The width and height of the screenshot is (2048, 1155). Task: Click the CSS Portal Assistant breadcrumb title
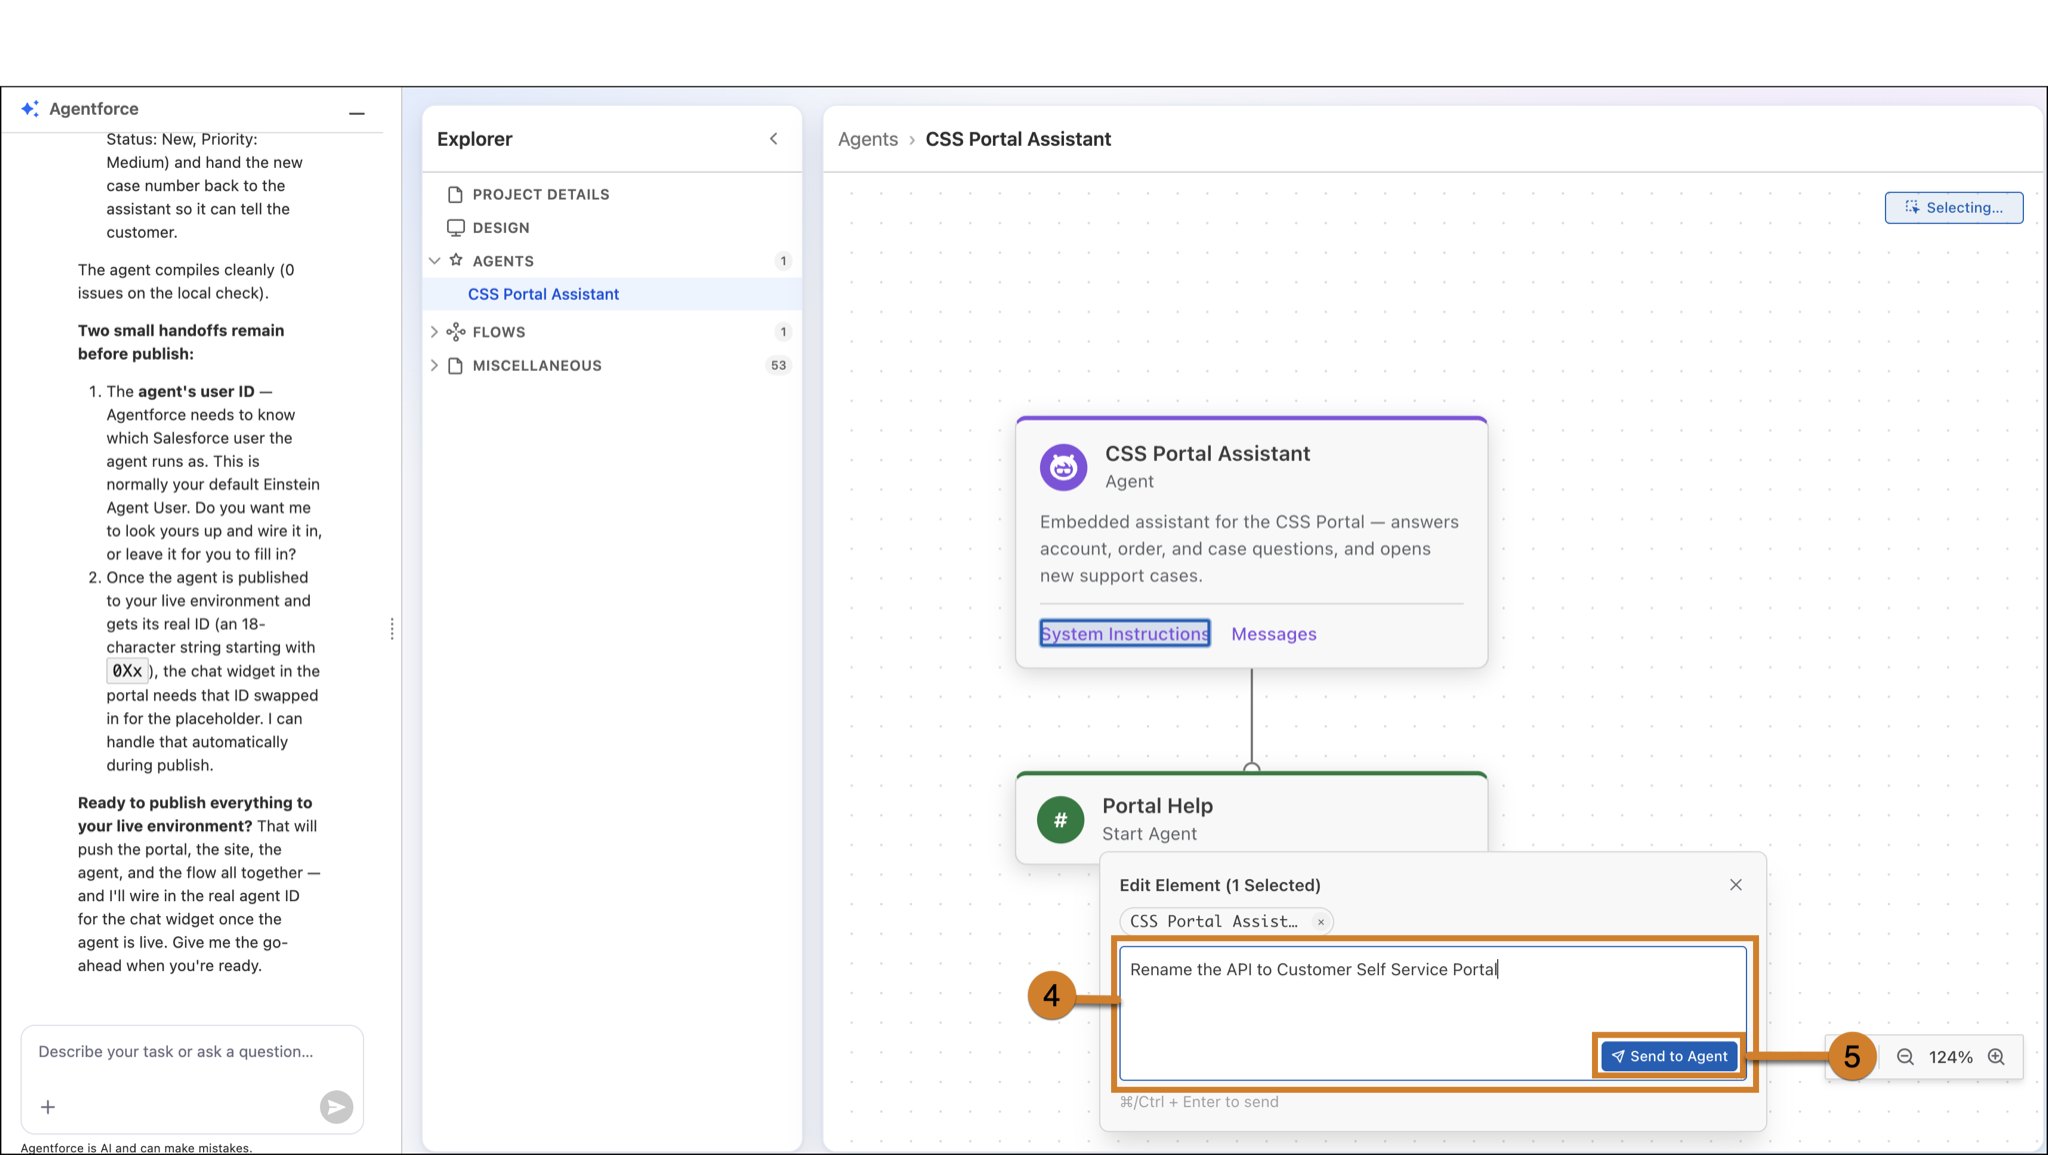(1018, 139)
